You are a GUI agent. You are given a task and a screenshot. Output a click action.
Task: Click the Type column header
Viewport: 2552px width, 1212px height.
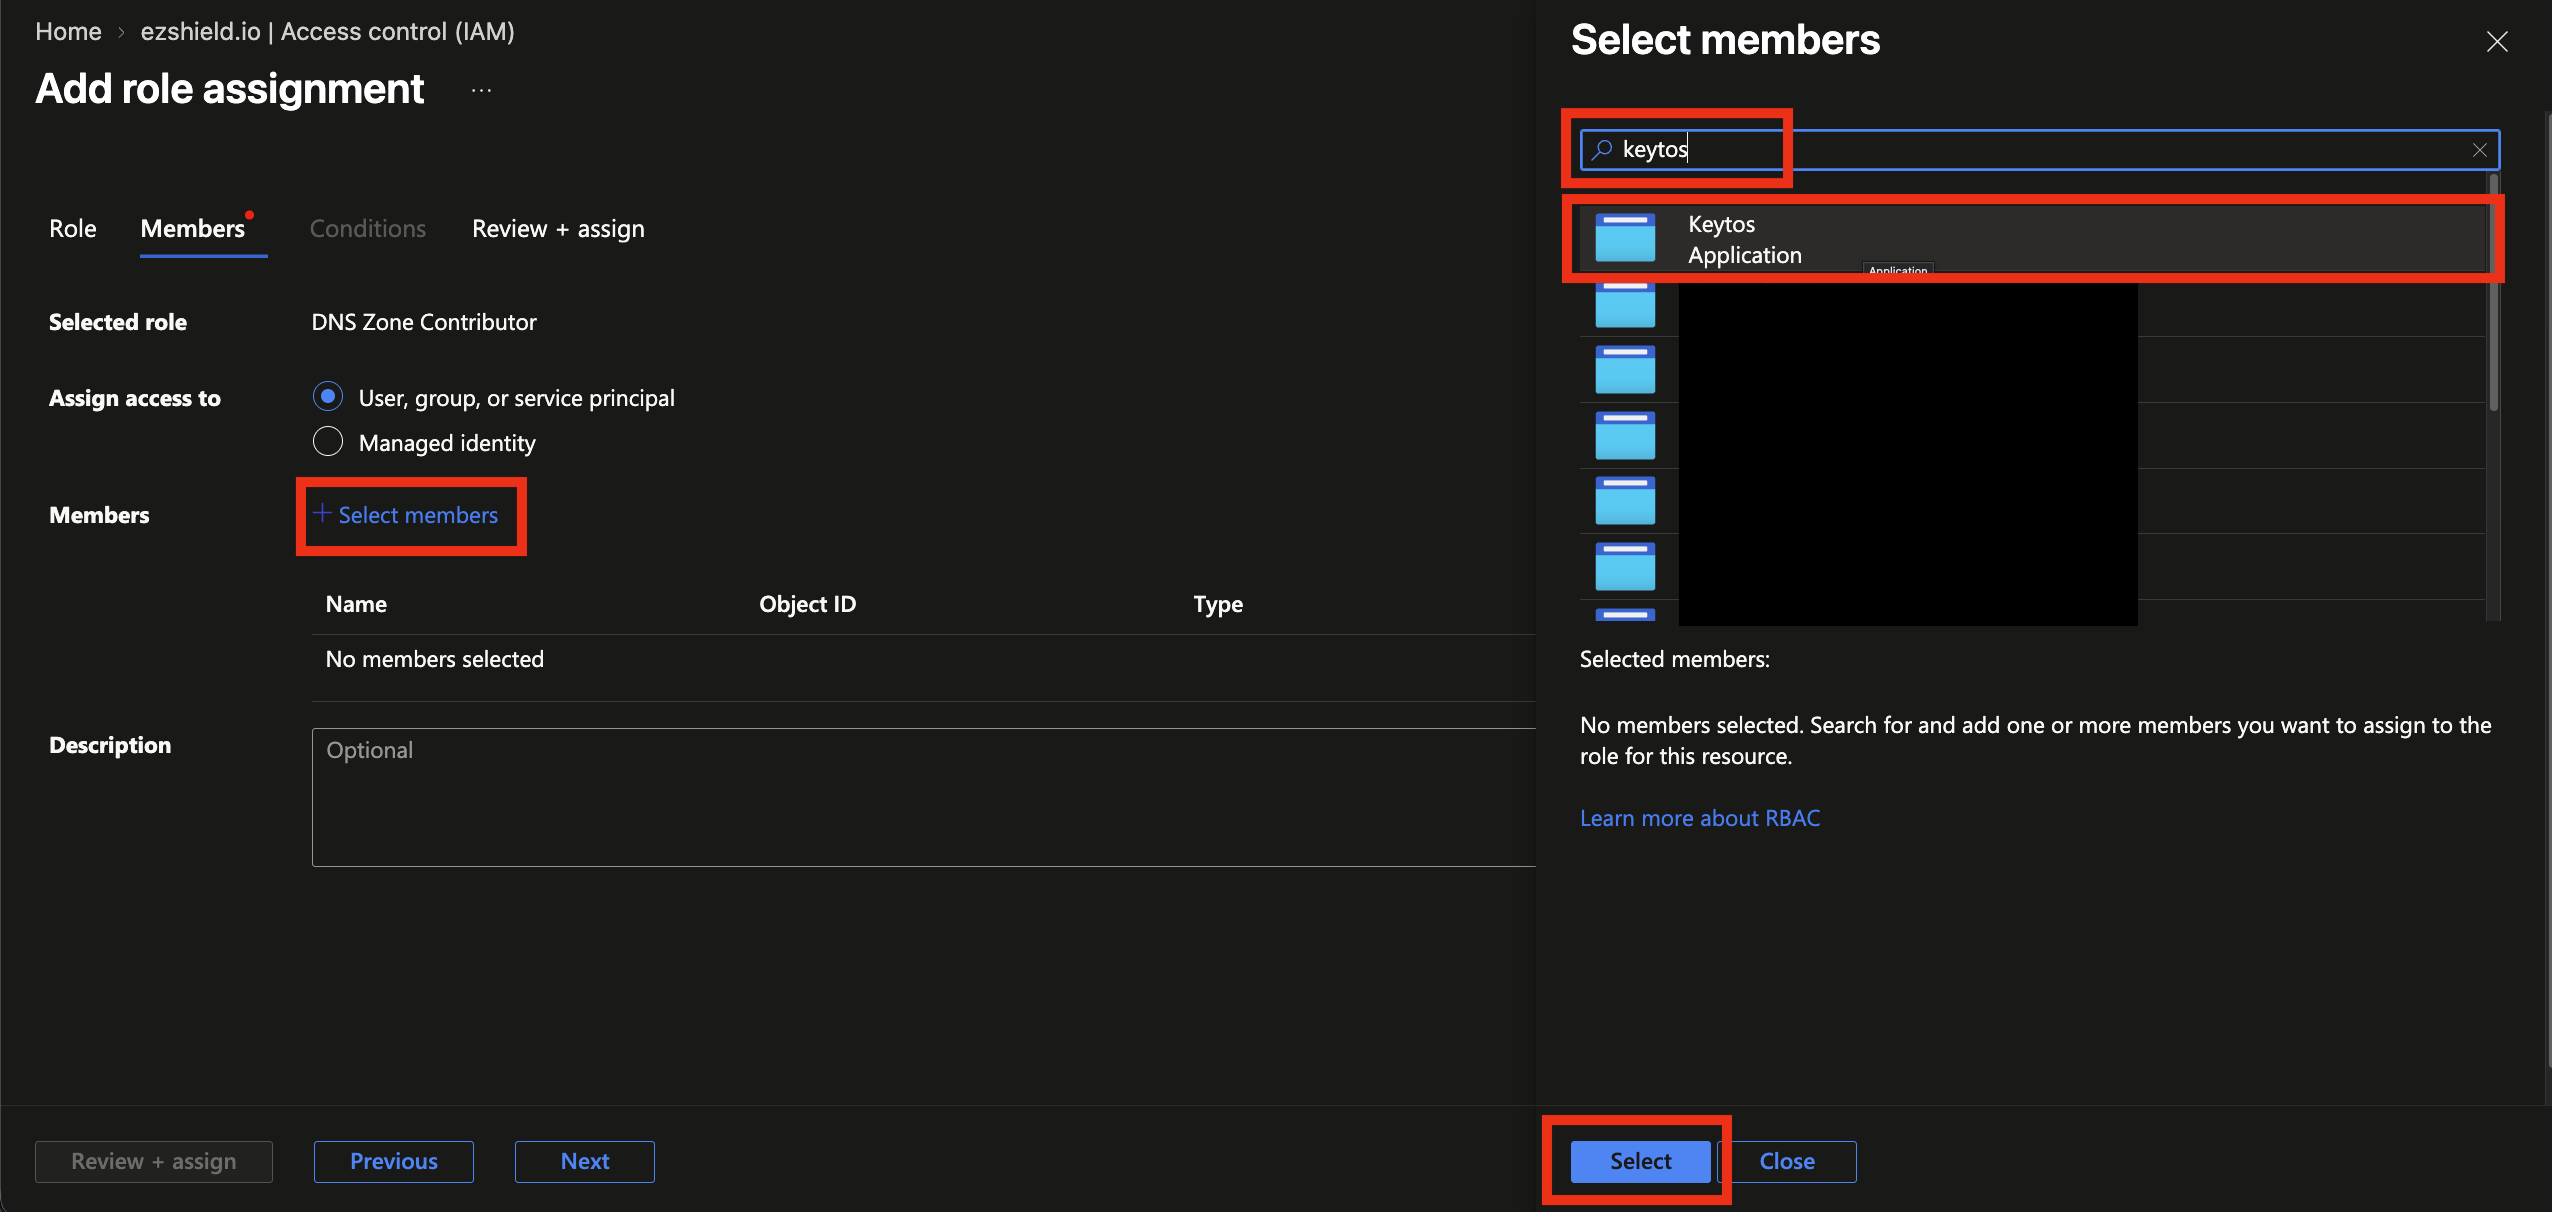click(1218, 604)
